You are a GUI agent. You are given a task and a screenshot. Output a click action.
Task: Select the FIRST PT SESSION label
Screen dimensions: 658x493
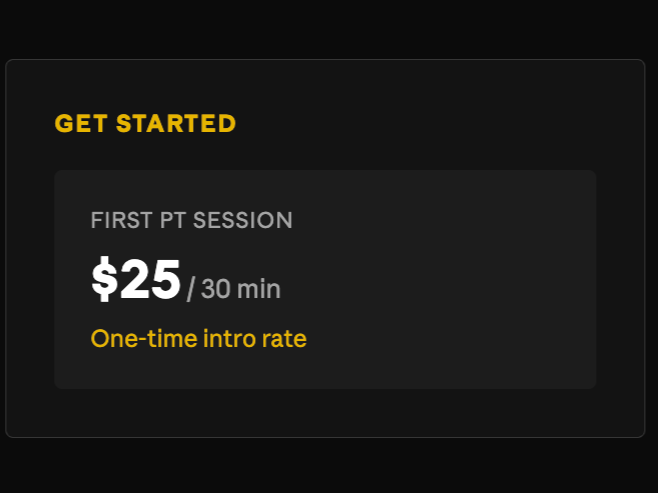point(191,220)
